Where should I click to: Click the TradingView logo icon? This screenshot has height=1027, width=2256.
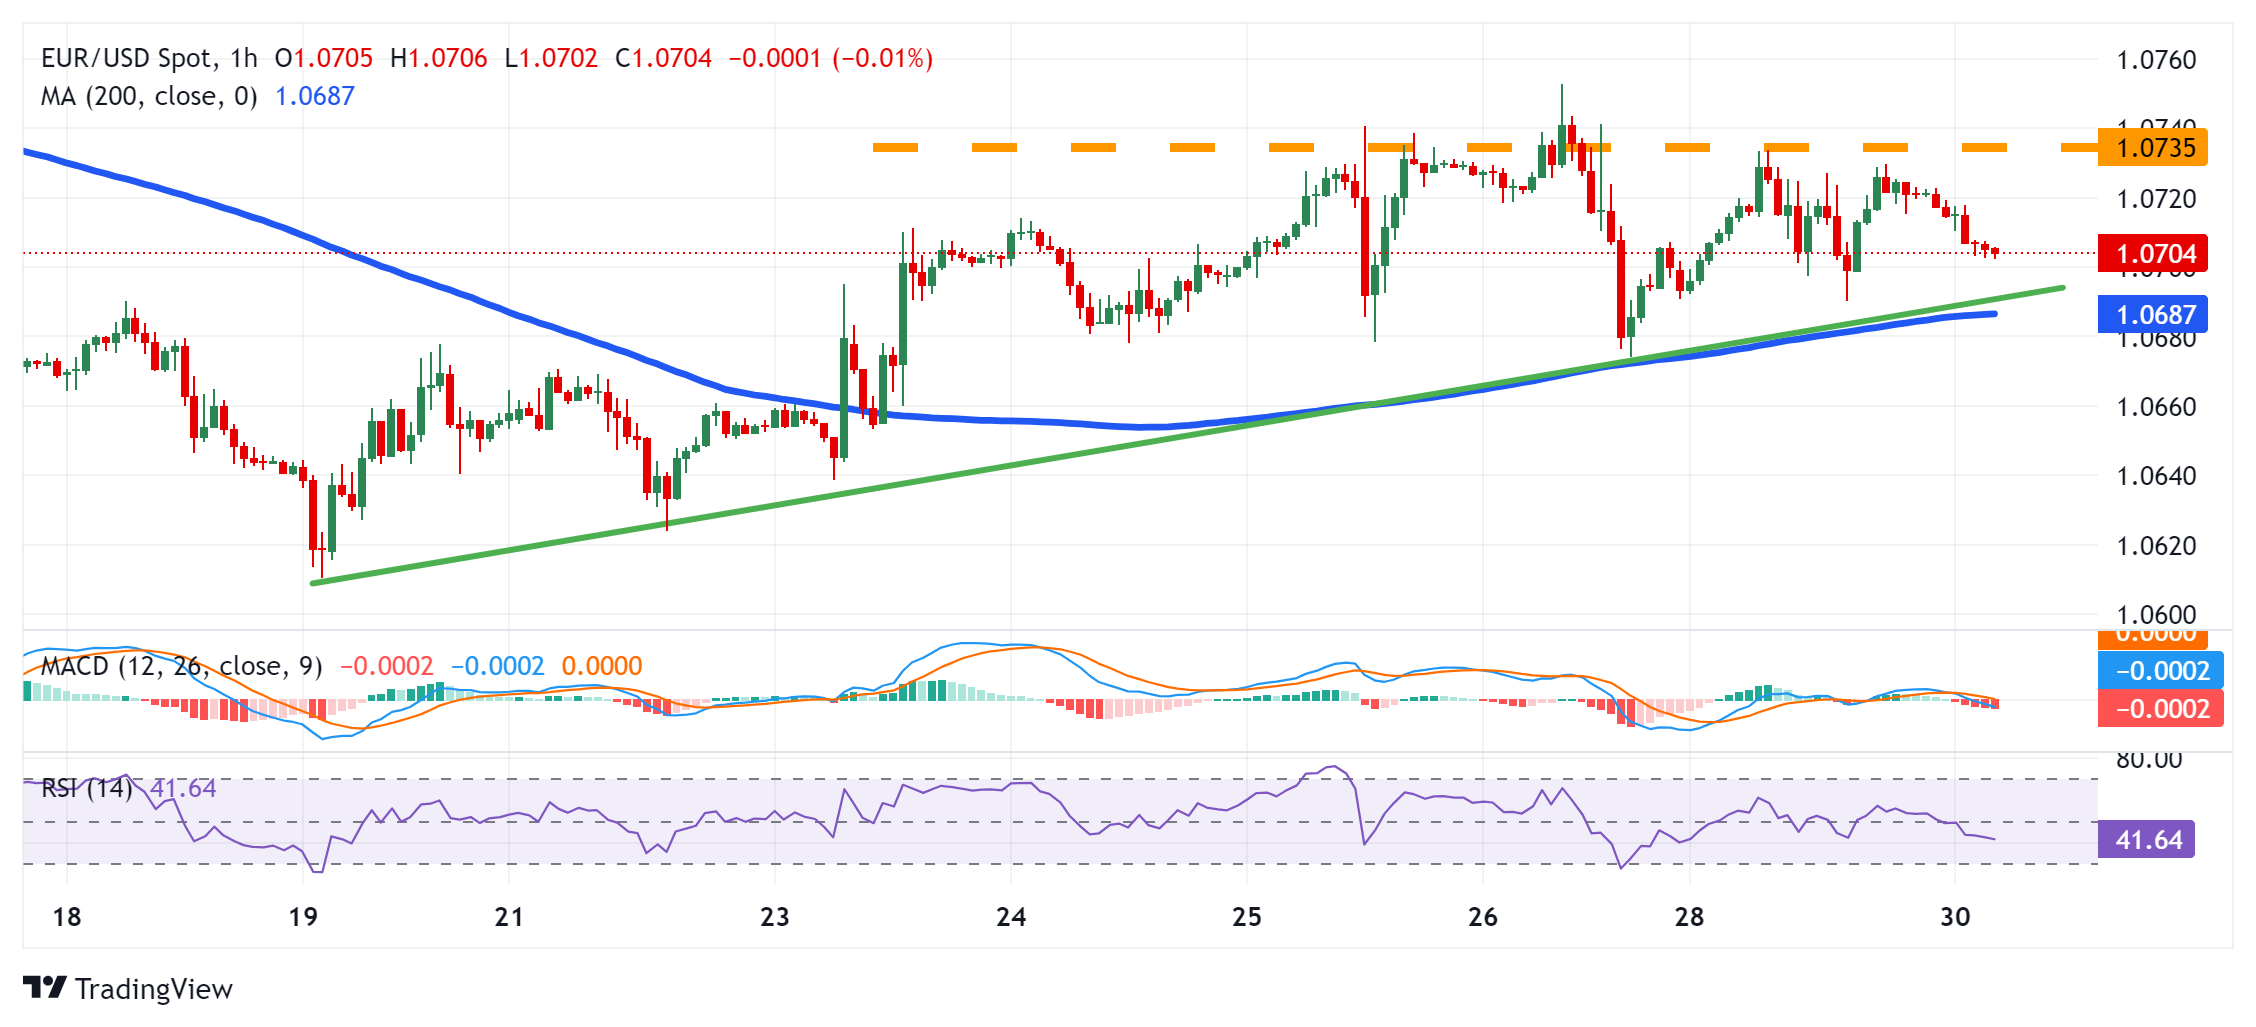point(45,988)
